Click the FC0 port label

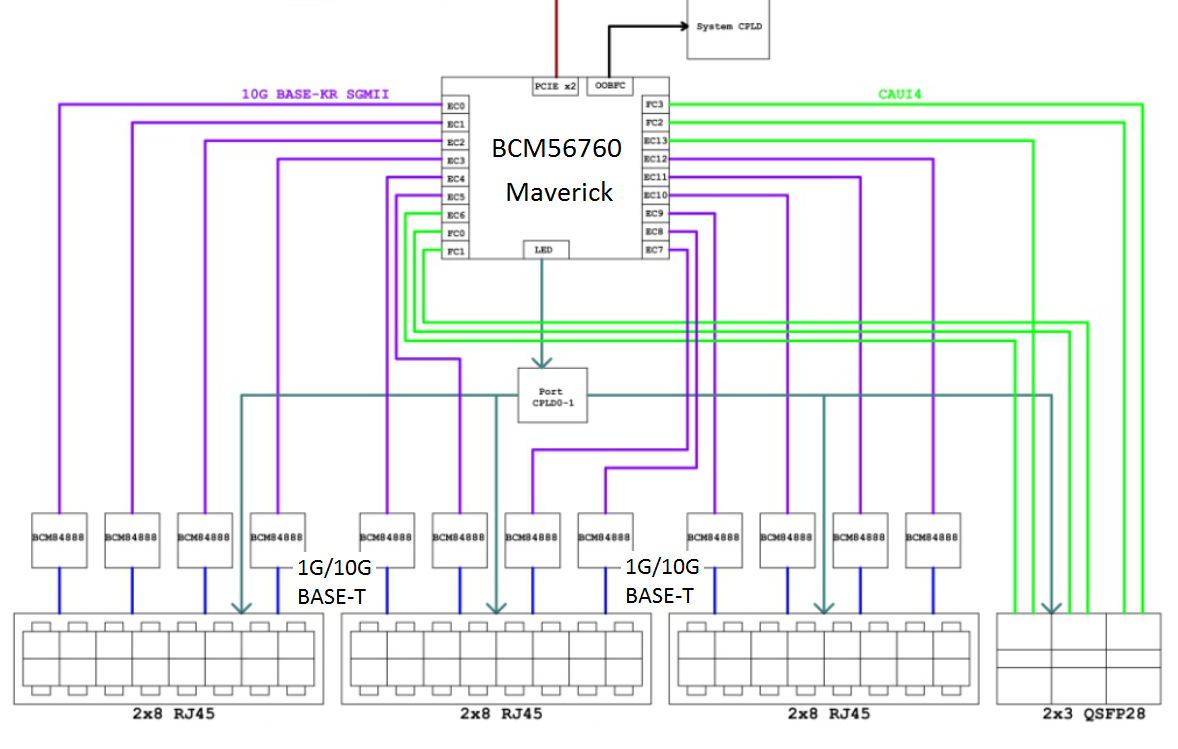point(456,233)
